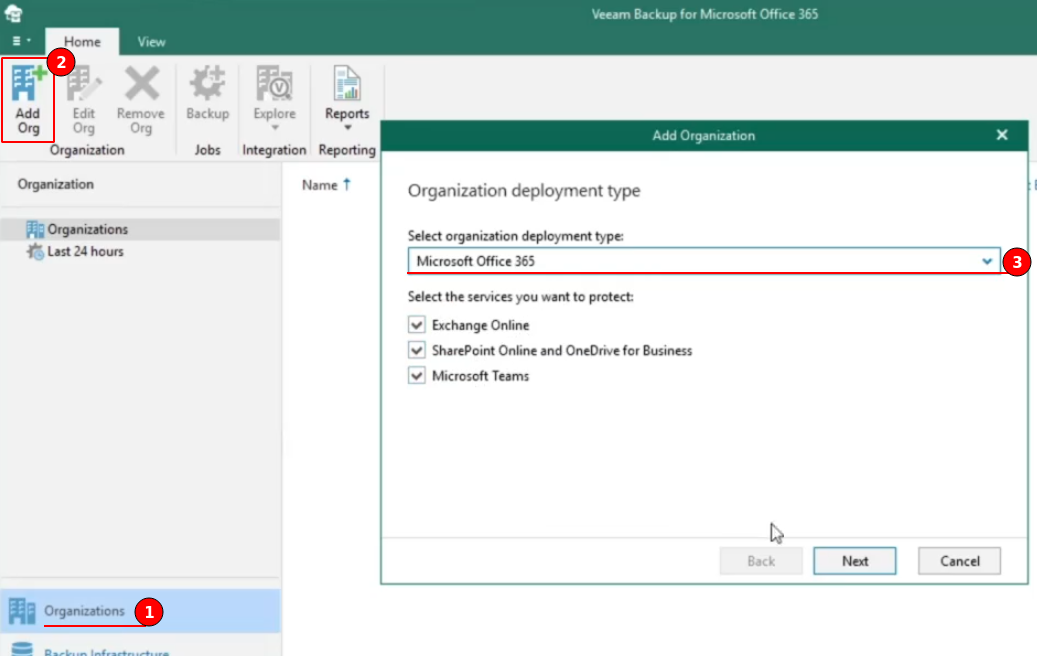
Task: Open the main hamburger menu
Action: pos(21,41)
